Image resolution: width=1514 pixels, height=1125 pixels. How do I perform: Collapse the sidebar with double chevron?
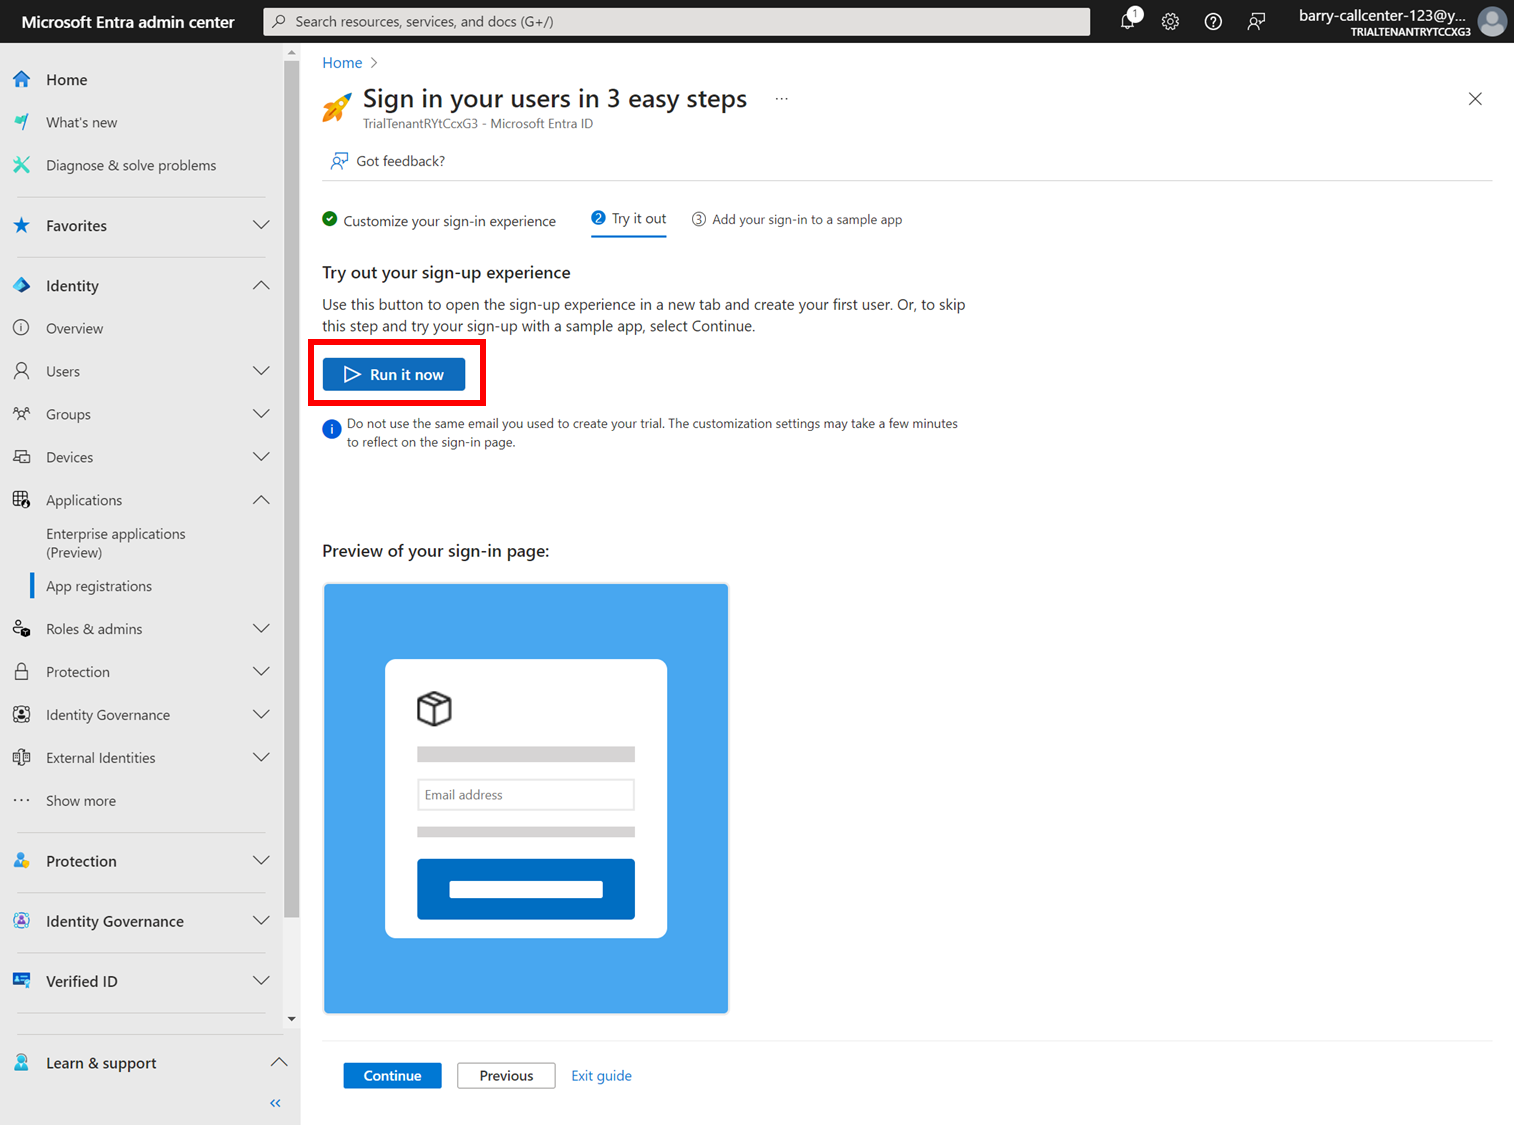pos(275,1103)
